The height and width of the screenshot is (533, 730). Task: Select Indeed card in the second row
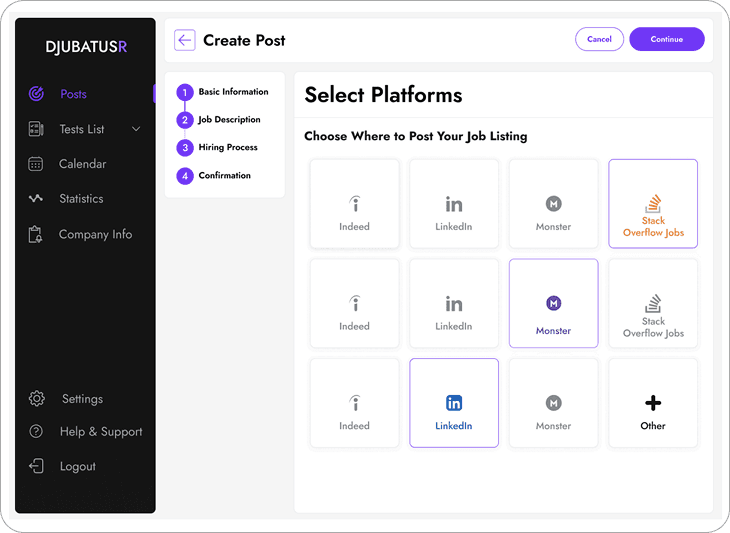(x=355, y=304)
